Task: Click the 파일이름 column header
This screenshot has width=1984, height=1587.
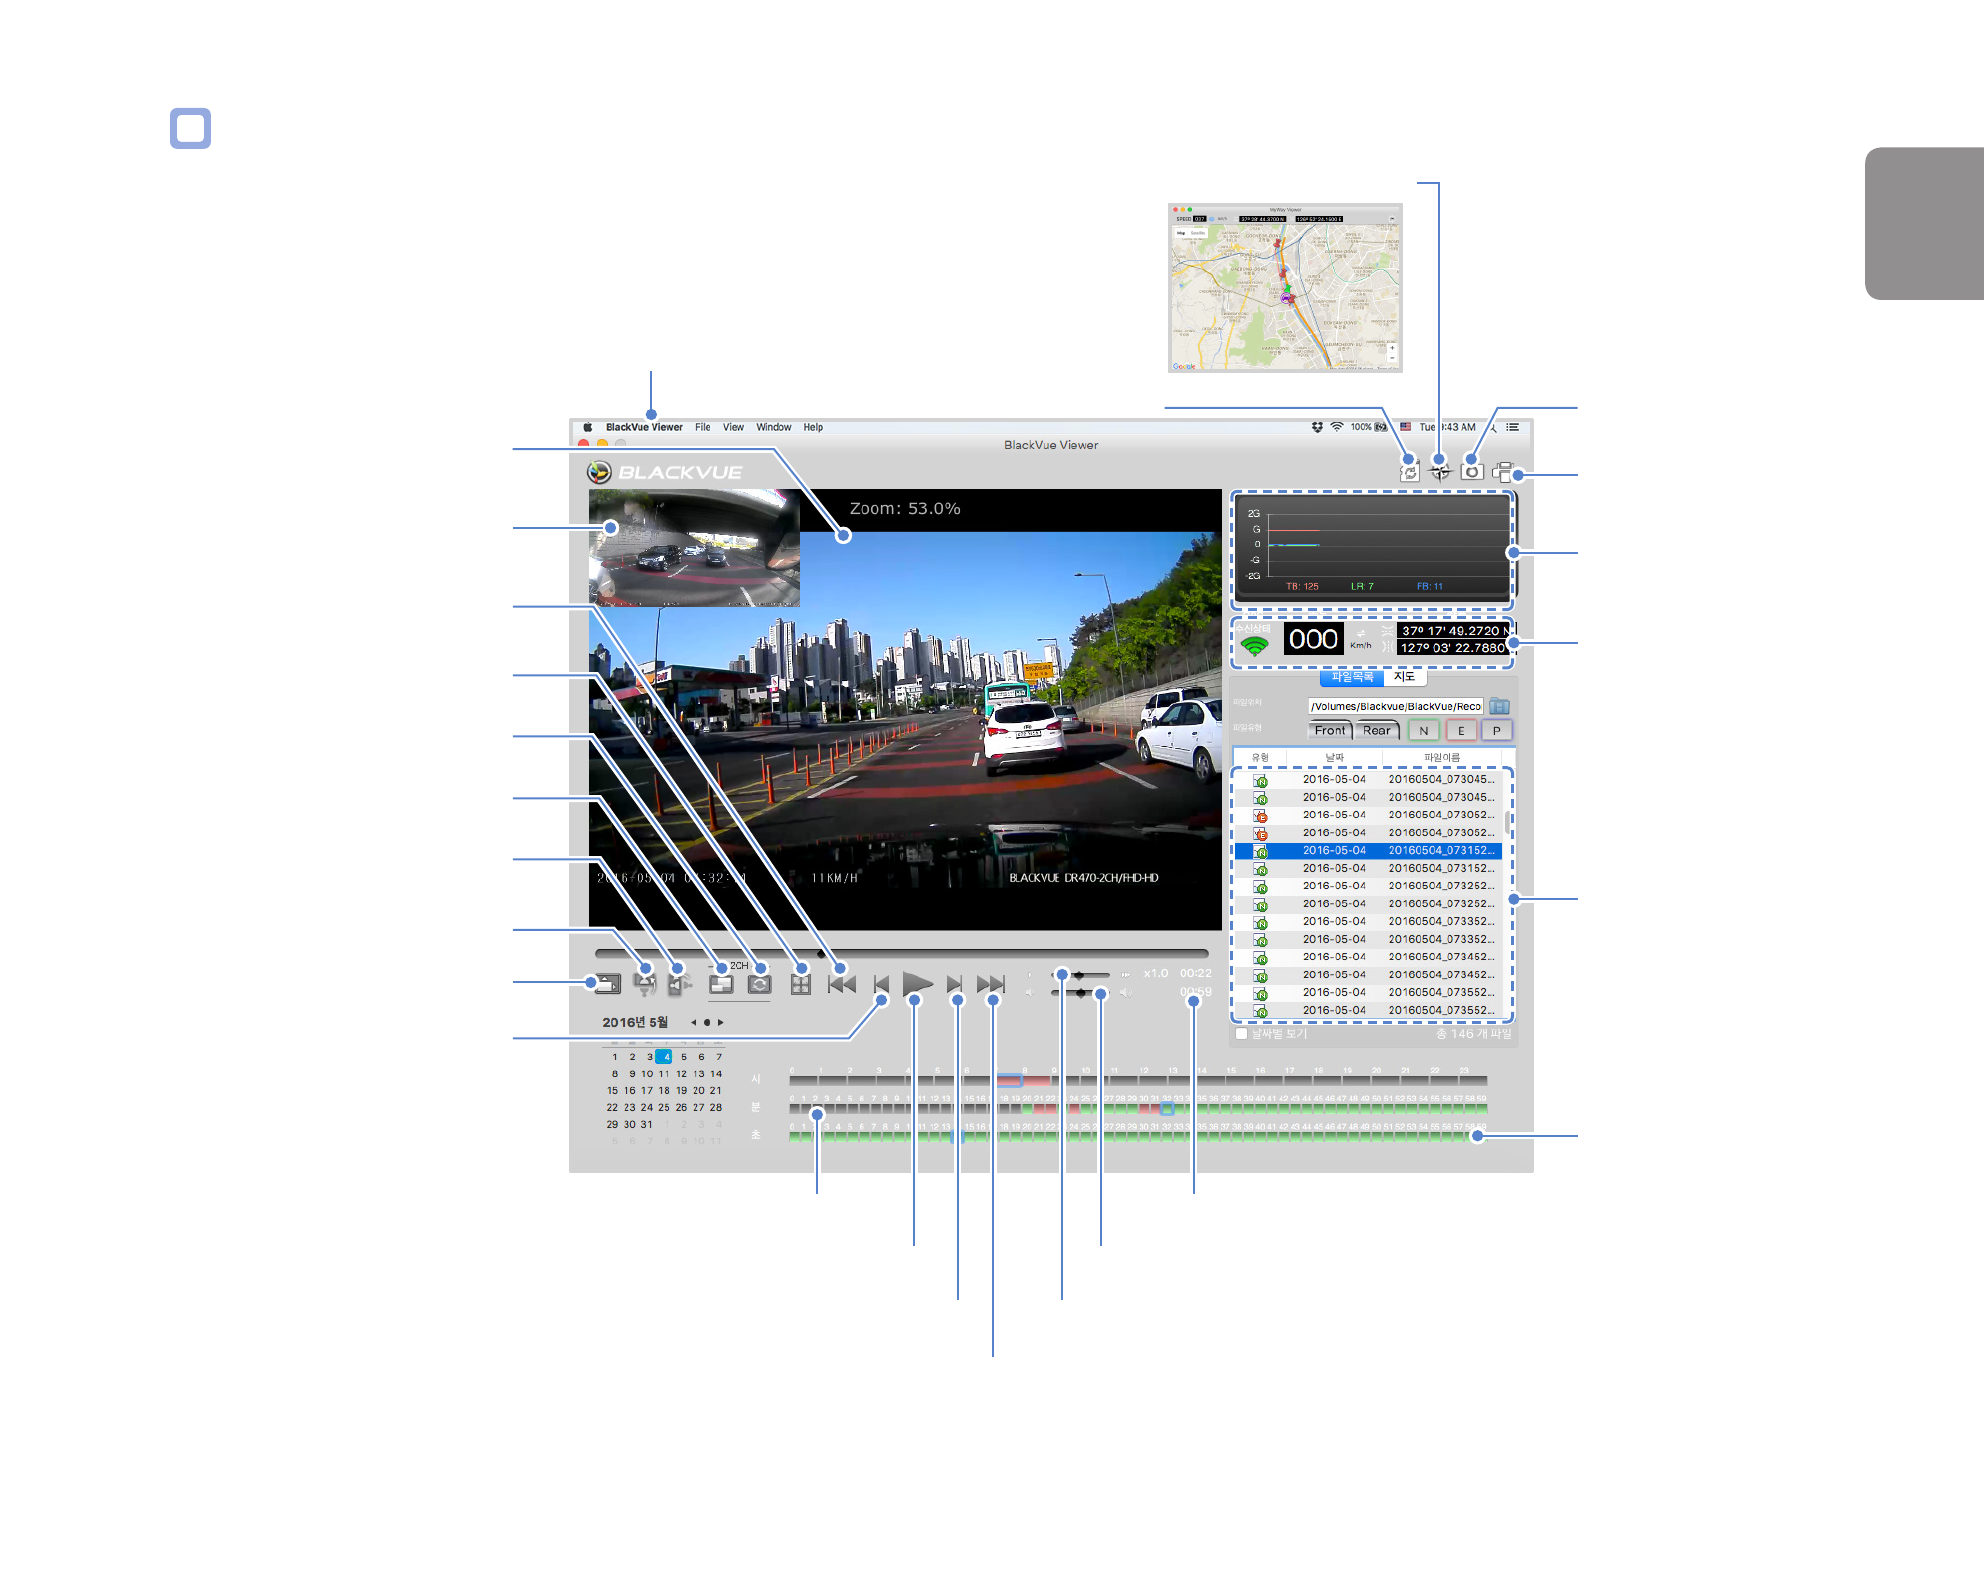Action: click(x=1442, y=758)
